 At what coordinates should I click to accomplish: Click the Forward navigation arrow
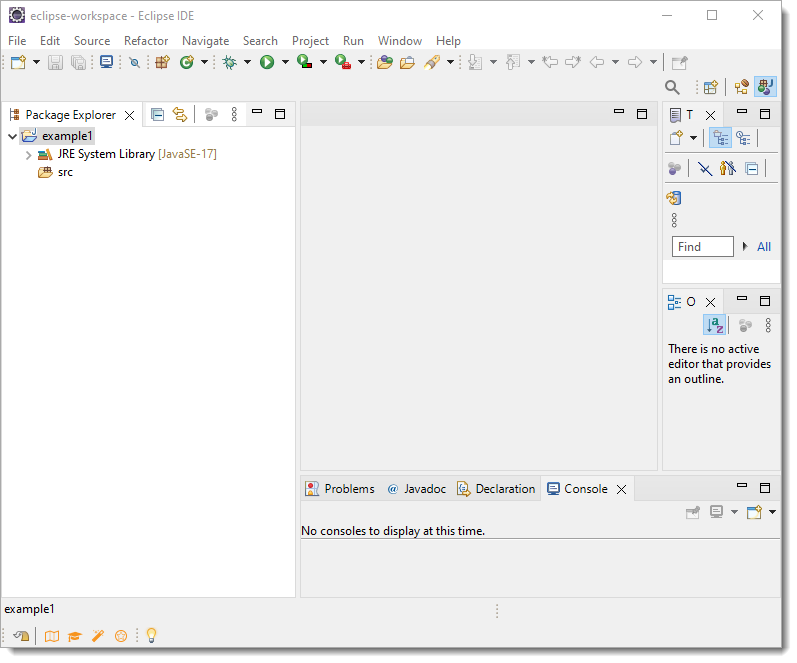pos(635,62)
